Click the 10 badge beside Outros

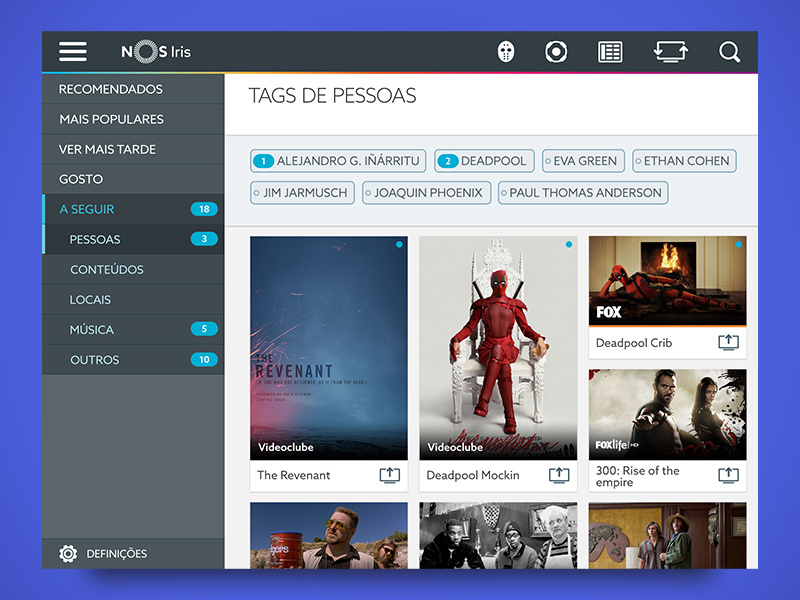204,360
